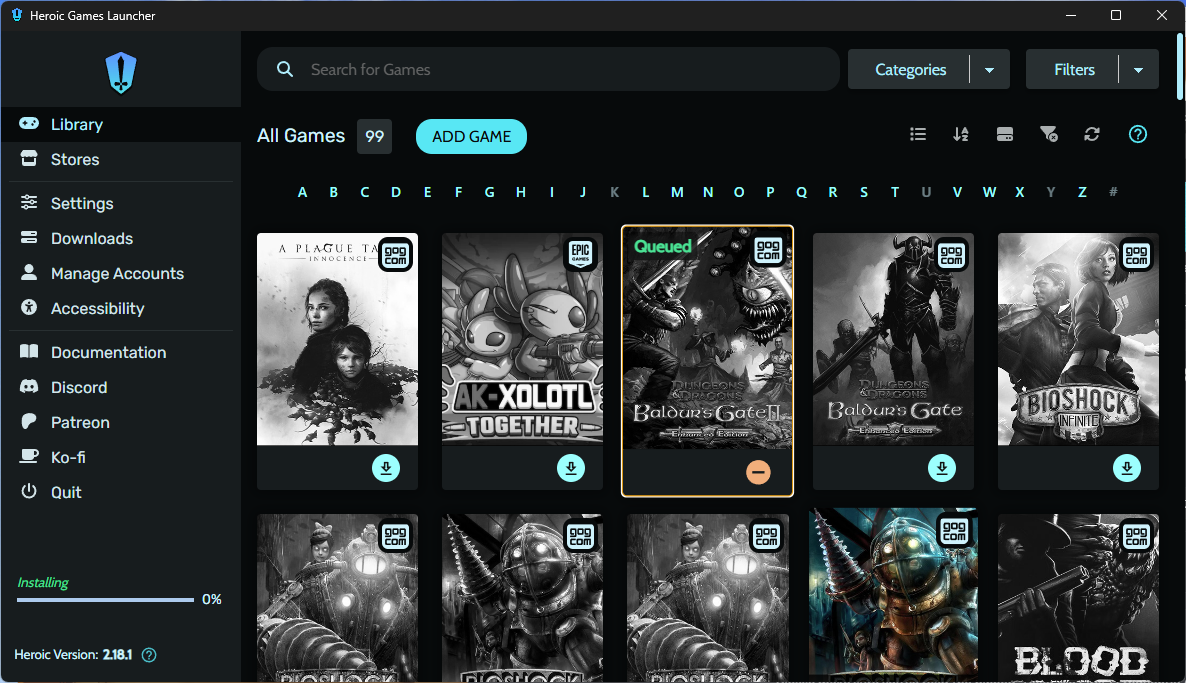Expand the Filters dropdown arrow
Image resolution: width=1186 pixels, height=683 pixels.
pyautogui.click(x=1138, y=70)
